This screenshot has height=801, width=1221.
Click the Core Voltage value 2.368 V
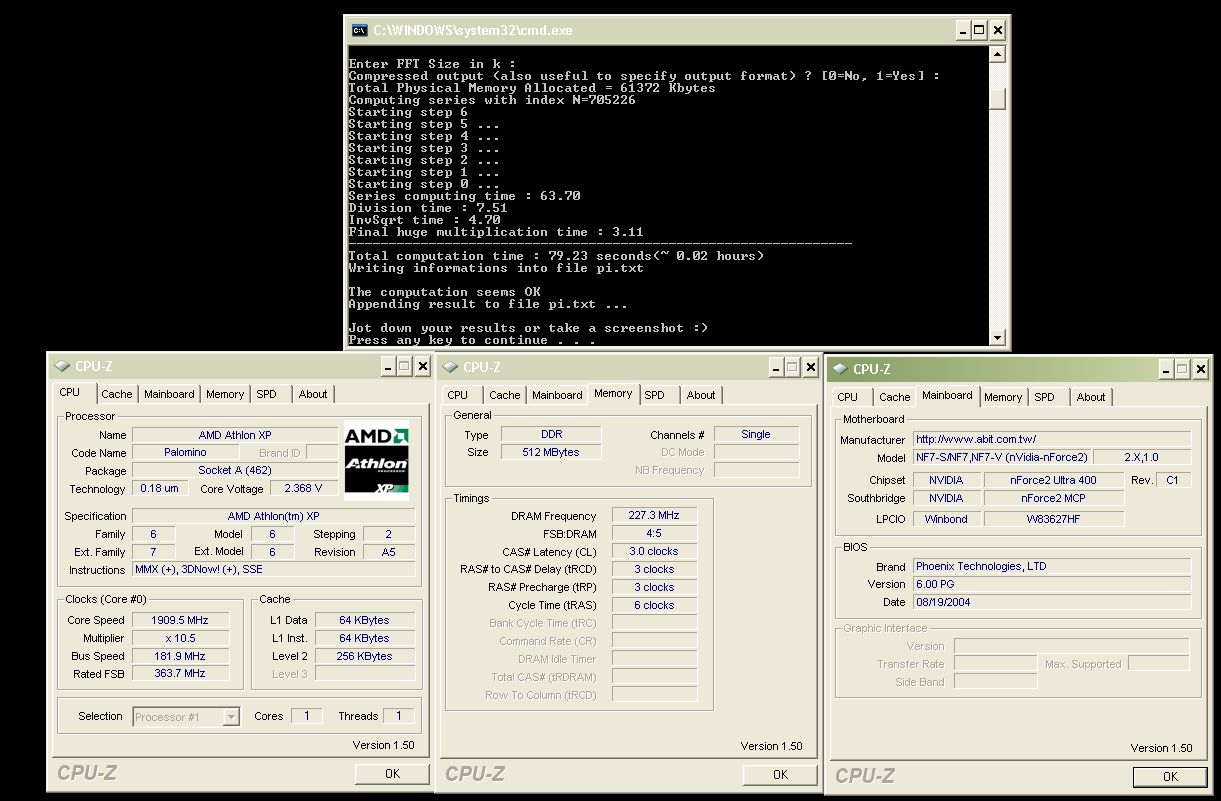click(304, 489)
